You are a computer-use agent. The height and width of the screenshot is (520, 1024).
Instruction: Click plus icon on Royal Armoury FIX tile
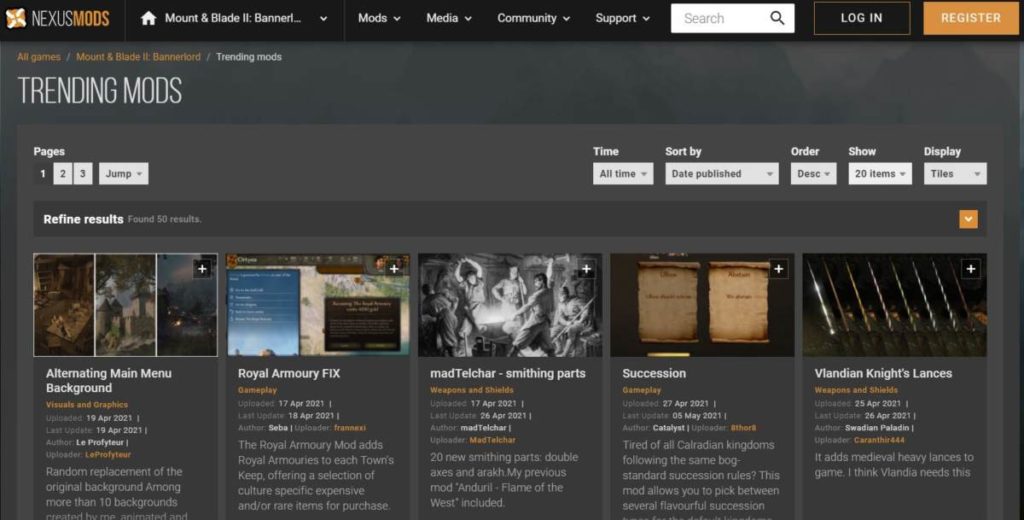394,268
